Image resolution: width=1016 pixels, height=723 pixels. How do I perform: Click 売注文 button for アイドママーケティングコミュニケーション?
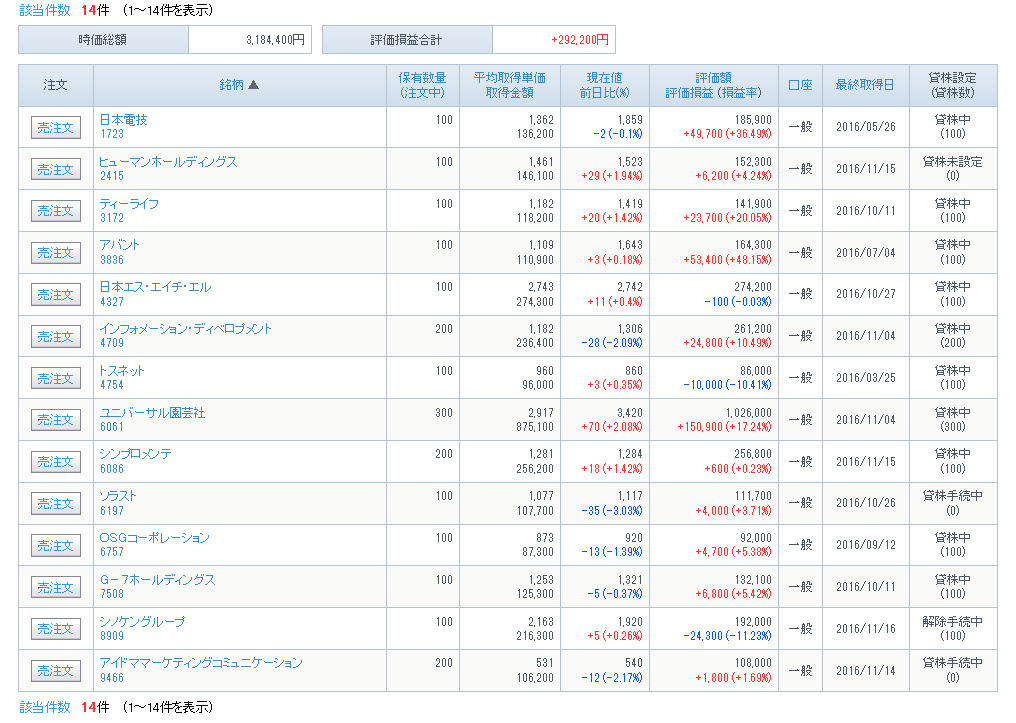pyautogui.click(x=56, y=671)
